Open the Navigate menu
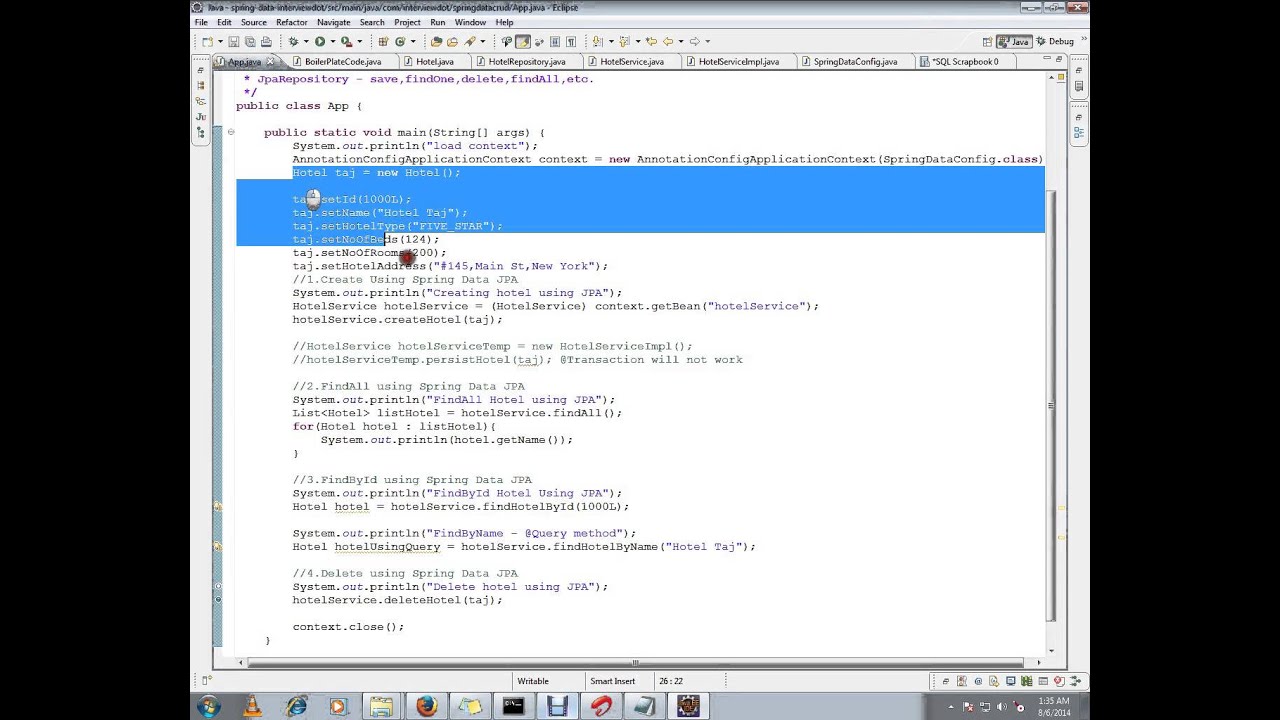1280x720 pixels. coord(334,22)
